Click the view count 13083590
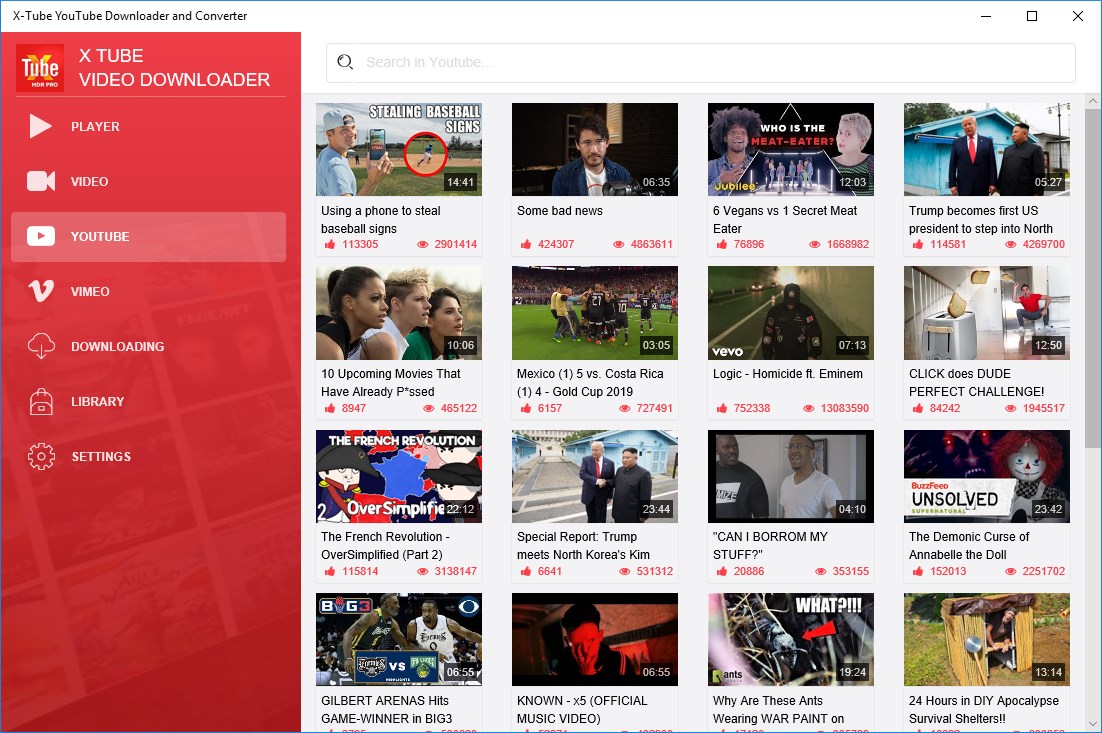The height and width of the screenshot is (733, 1102). tap(844, 408)
